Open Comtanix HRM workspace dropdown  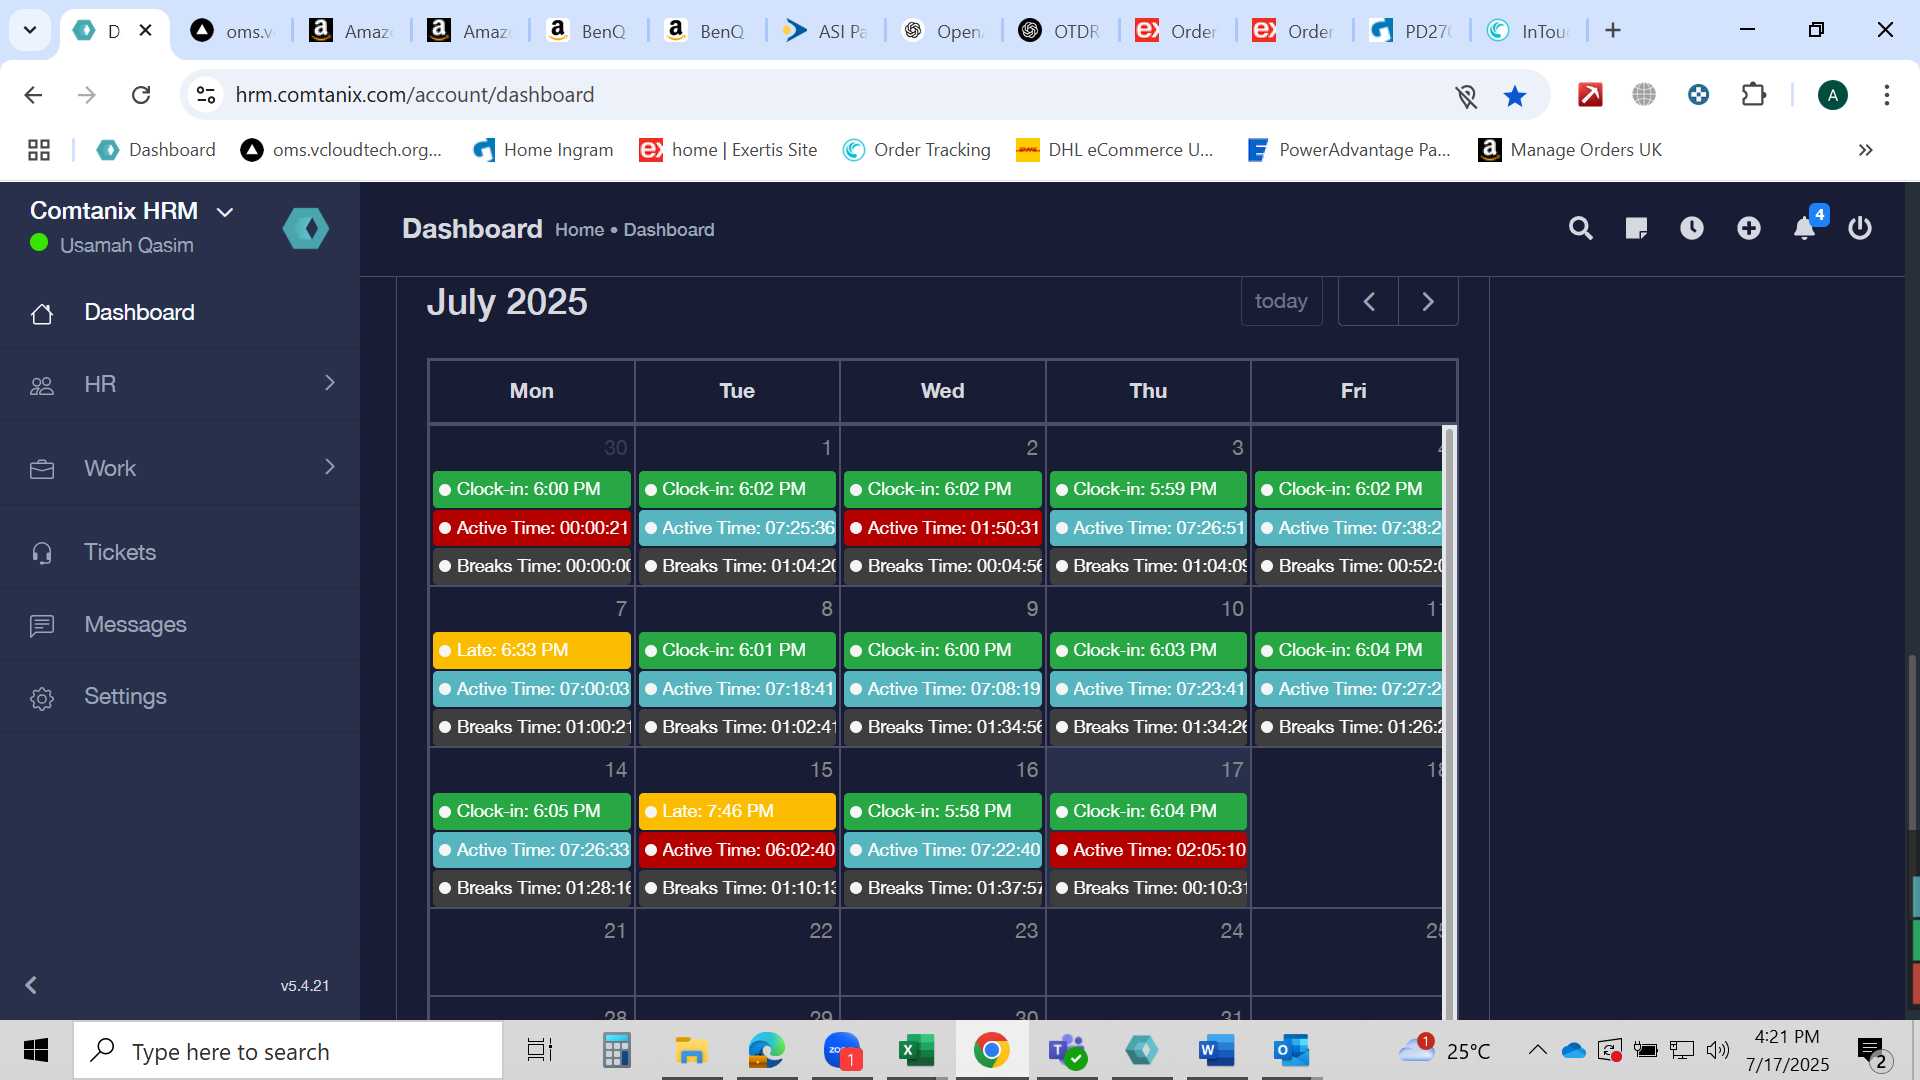pyautogui.click(x=225, y=212)
